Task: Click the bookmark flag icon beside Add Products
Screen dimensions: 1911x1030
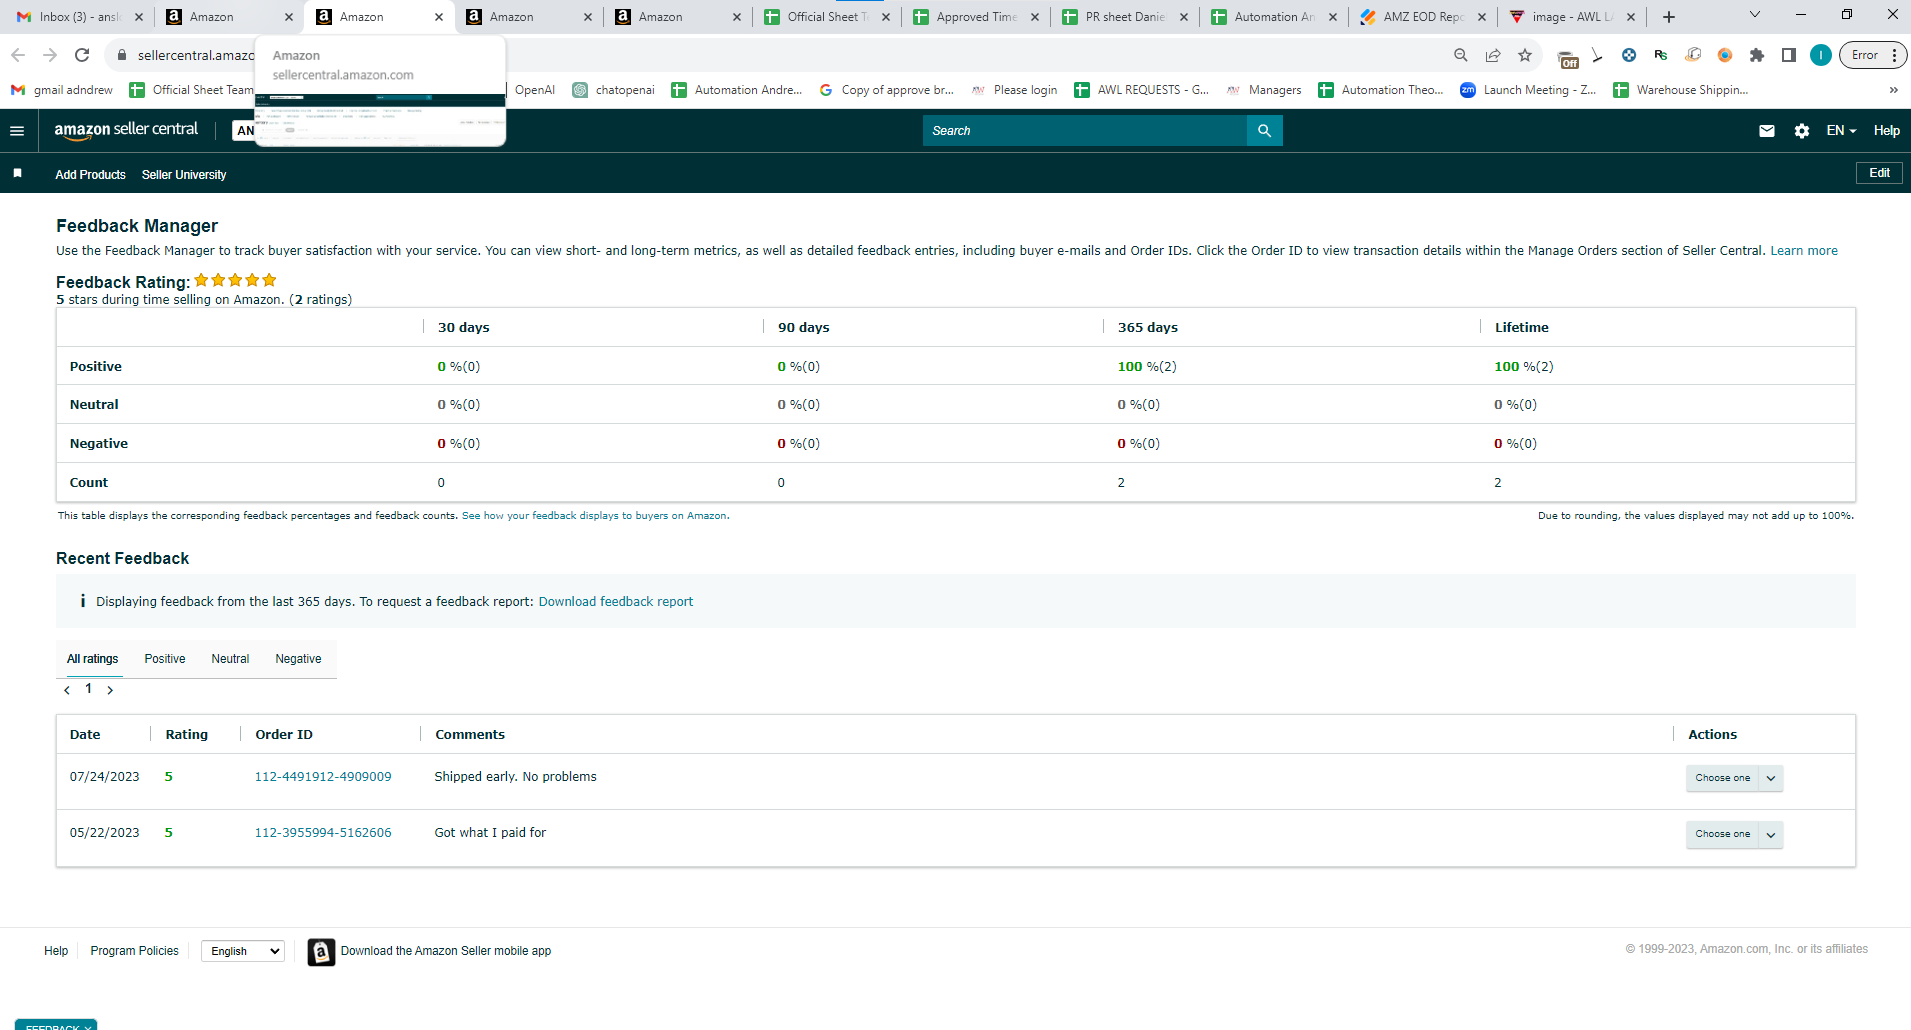Action: [17, 173]
